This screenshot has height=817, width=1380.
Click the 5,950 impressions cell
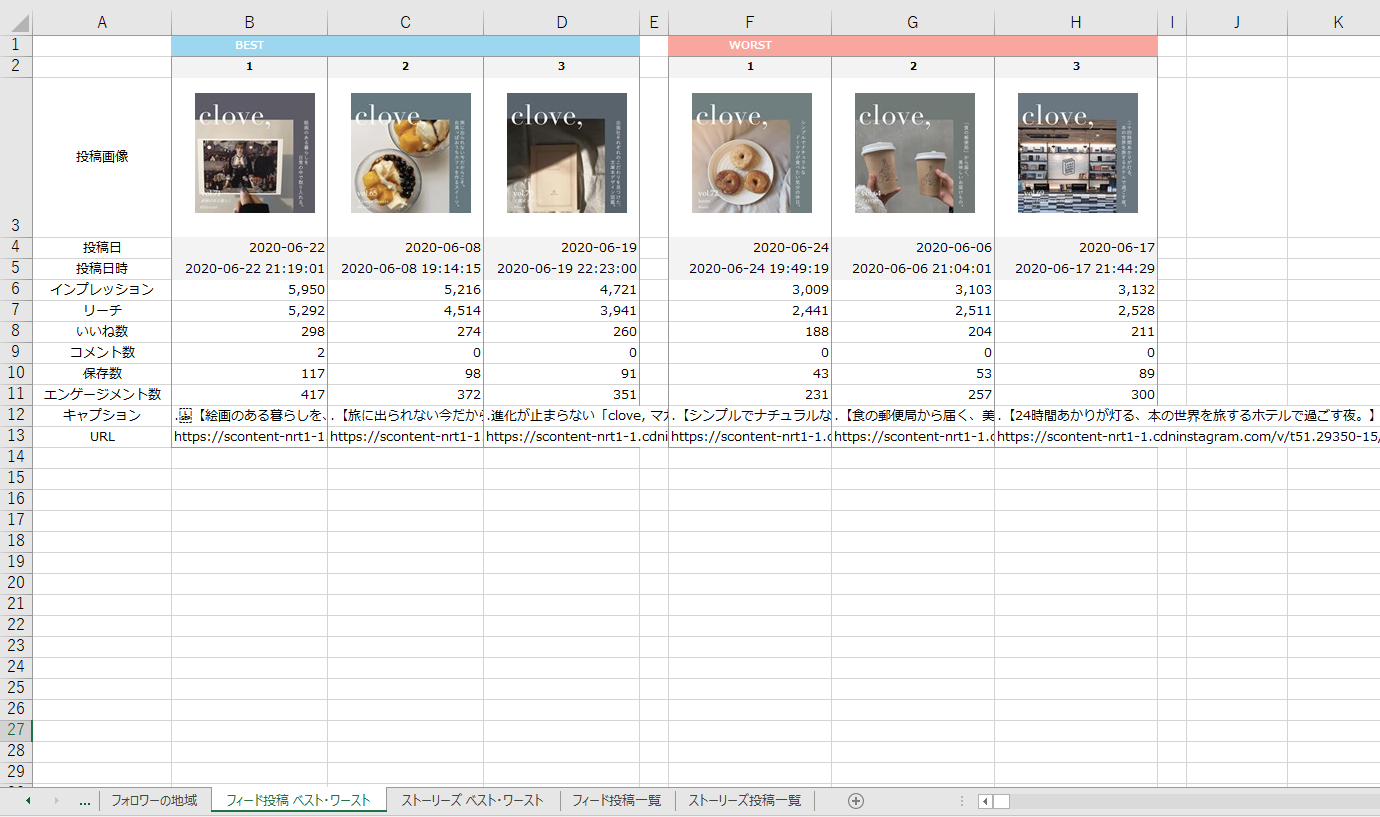tap(249, 289)
